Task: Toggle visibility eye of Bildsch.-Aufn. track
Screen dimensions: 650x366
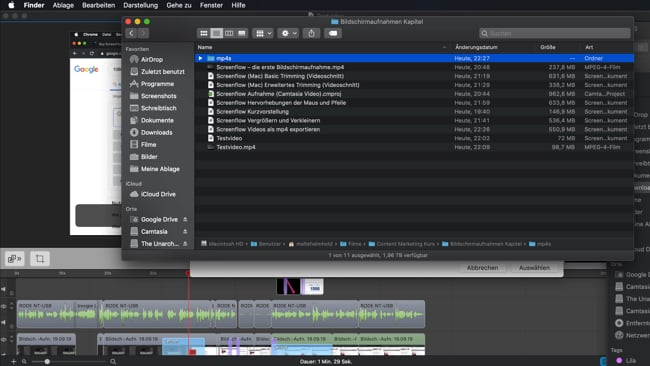Action: (x=4, y=339)
